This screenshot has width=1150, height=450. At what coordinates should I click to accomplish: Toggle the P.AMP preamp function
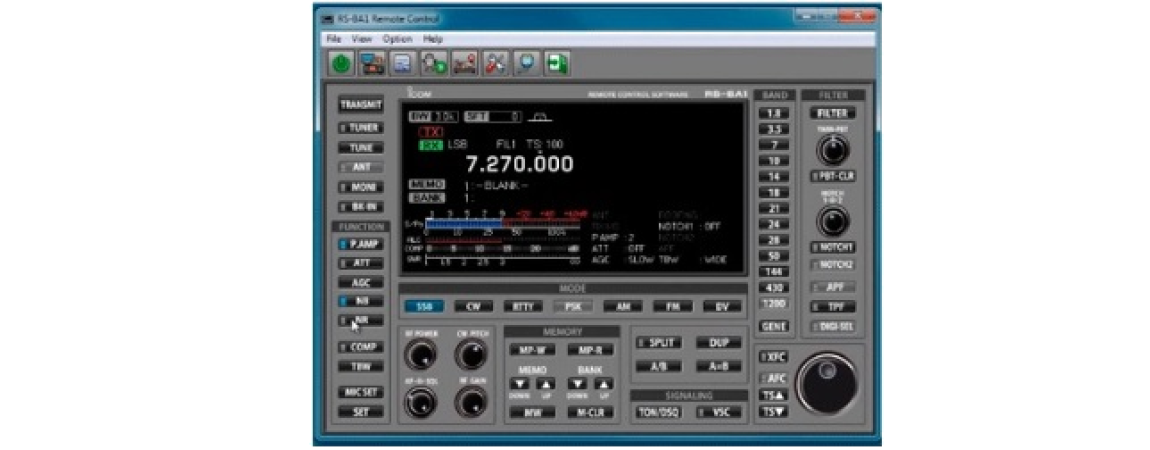click(361, 244)
